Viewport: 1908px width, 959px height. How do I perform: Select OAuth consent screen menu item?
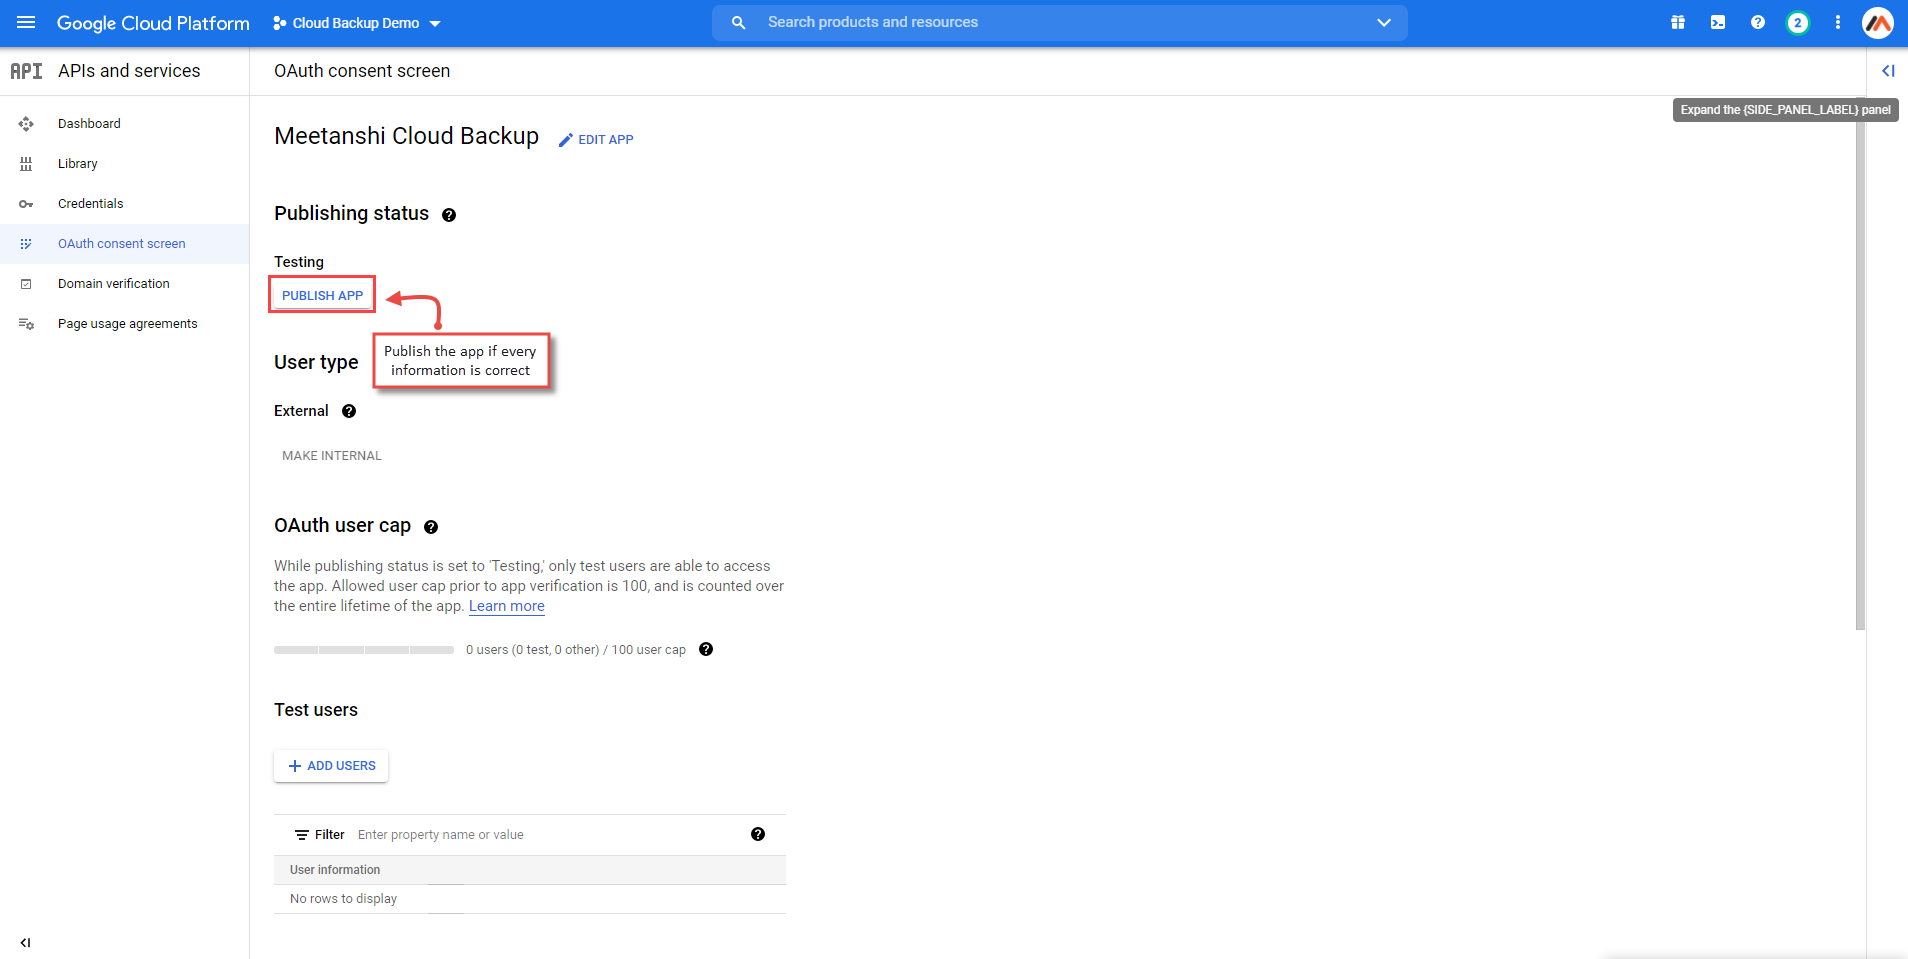coord(124,244)
